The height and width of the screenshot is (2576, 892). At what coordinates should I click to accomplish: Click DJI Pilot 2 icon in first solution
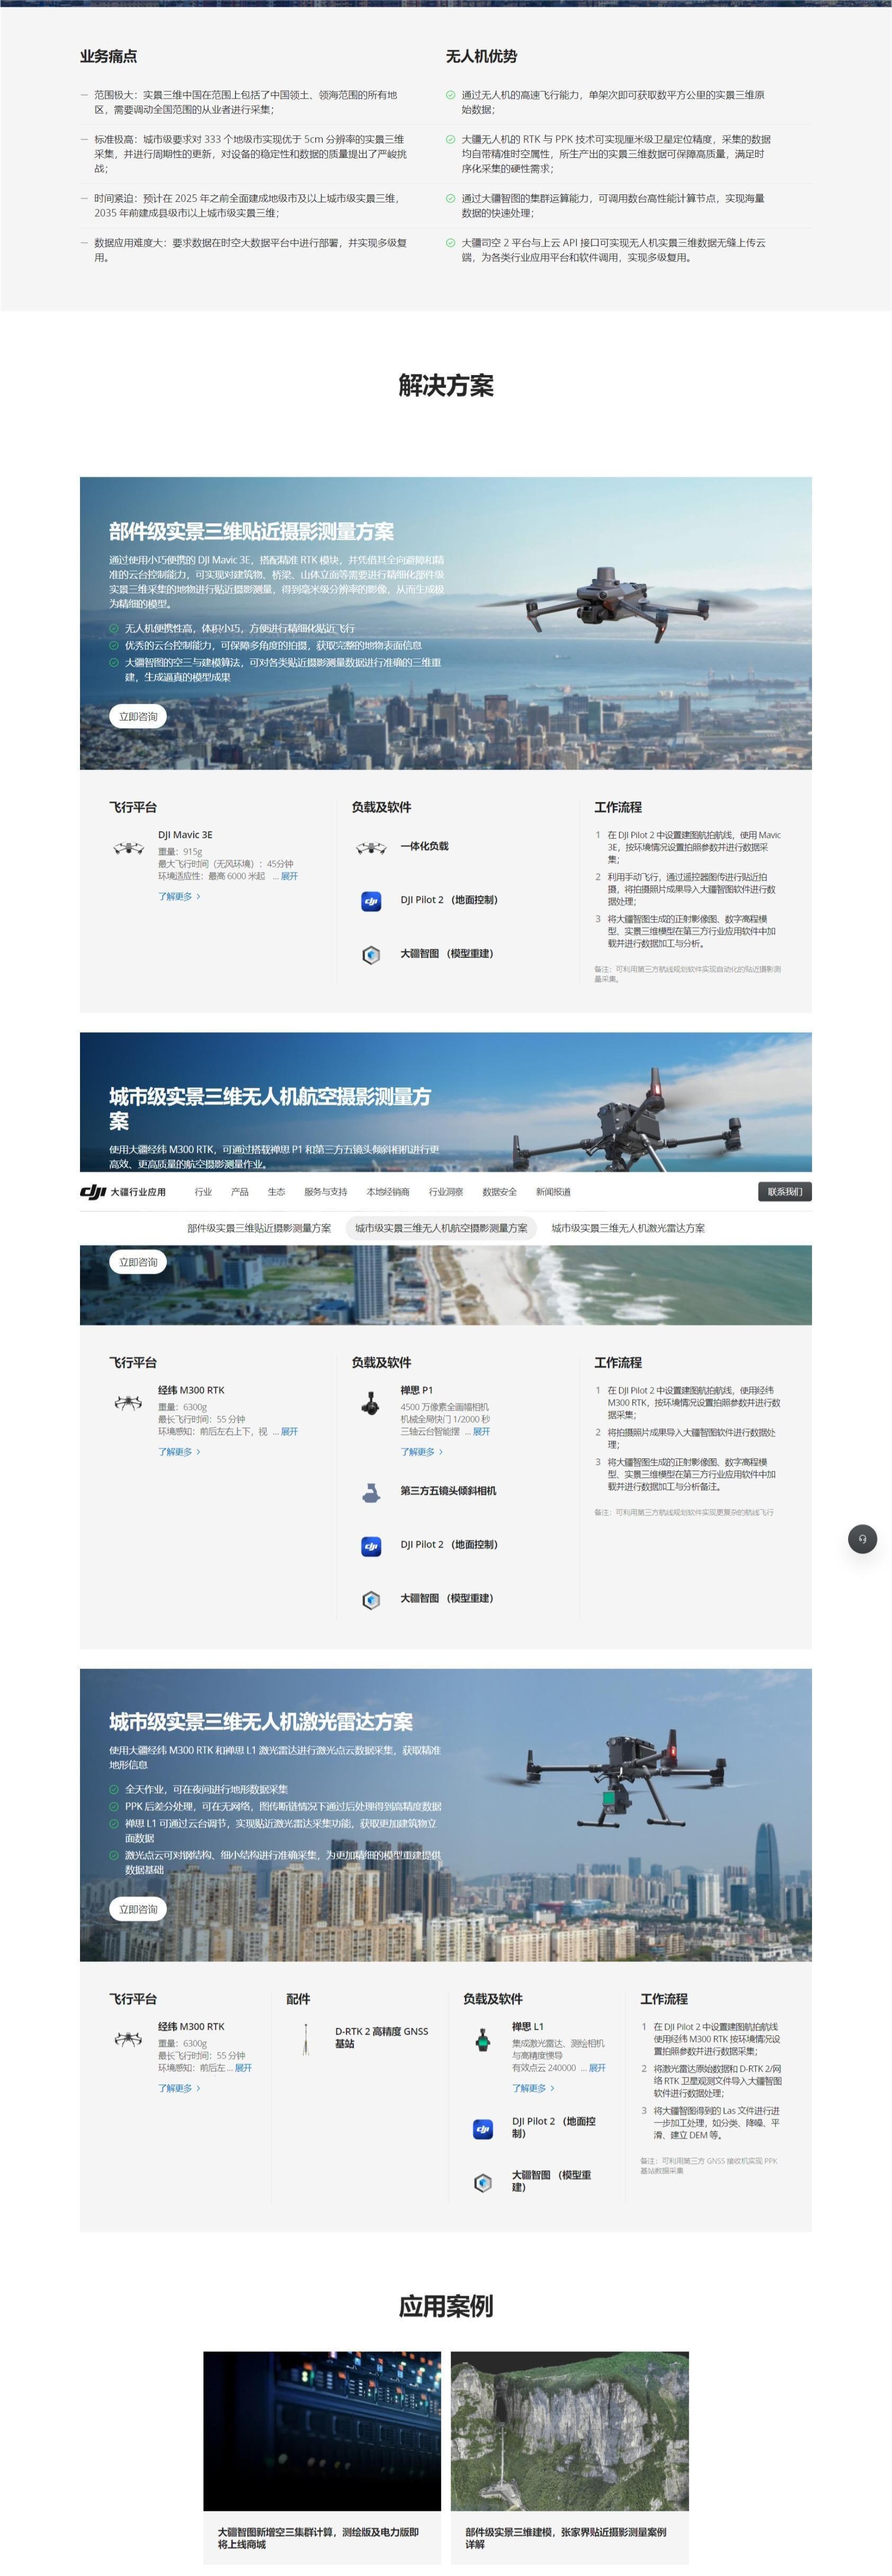click(x=371, y=901)
